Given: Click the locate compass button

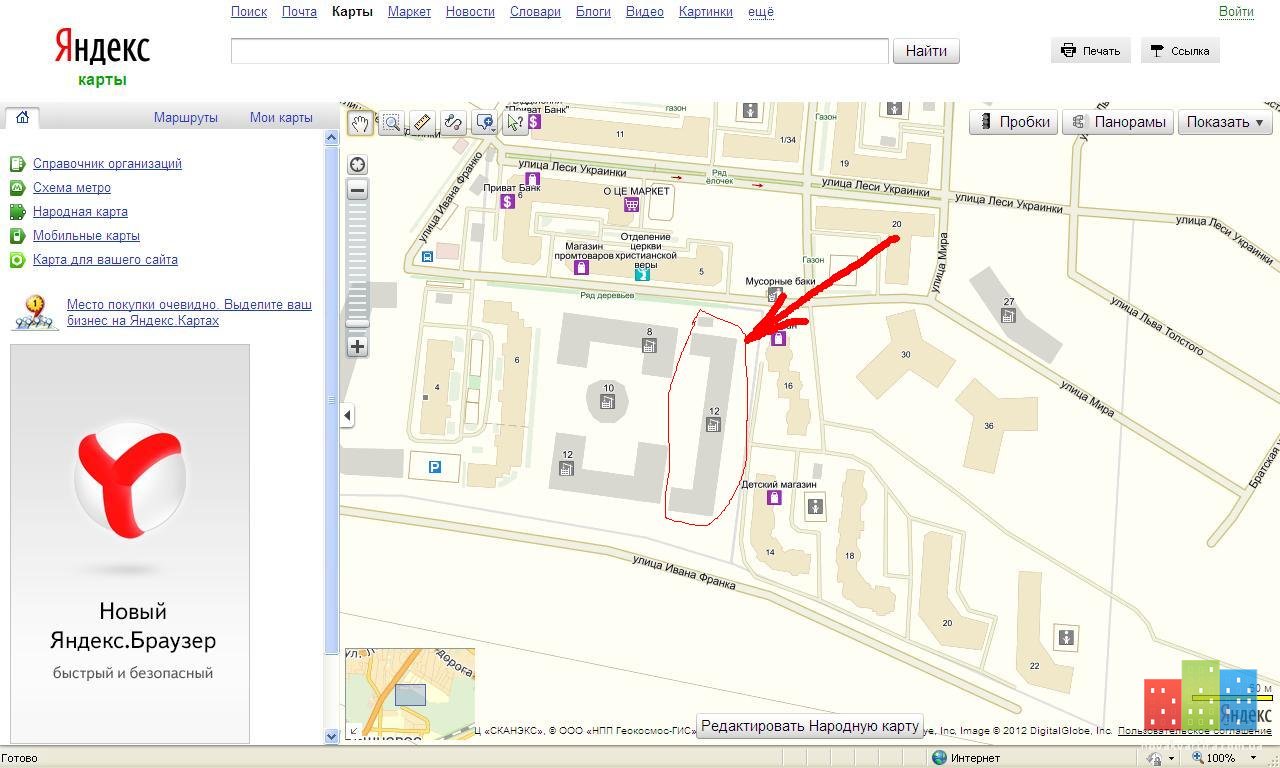Looking at the screenshot, I should (x=357, y=164).
